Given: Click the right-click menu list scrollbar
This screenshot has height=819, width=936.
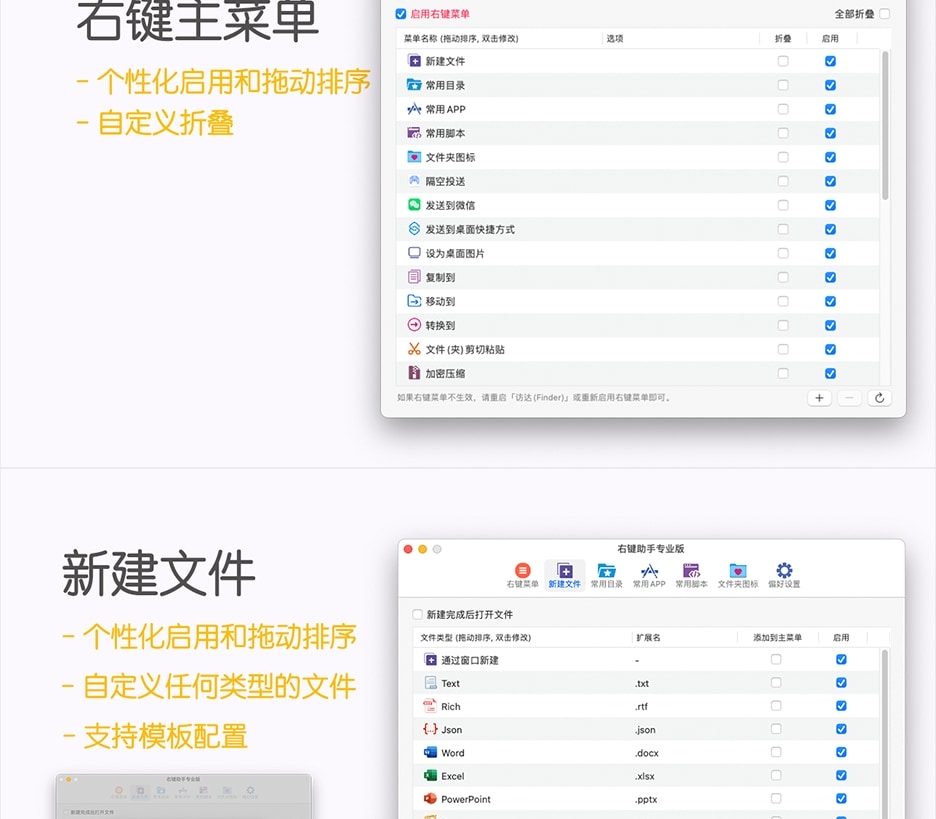Looking at the screenshot, I should [x=885, y=125].
